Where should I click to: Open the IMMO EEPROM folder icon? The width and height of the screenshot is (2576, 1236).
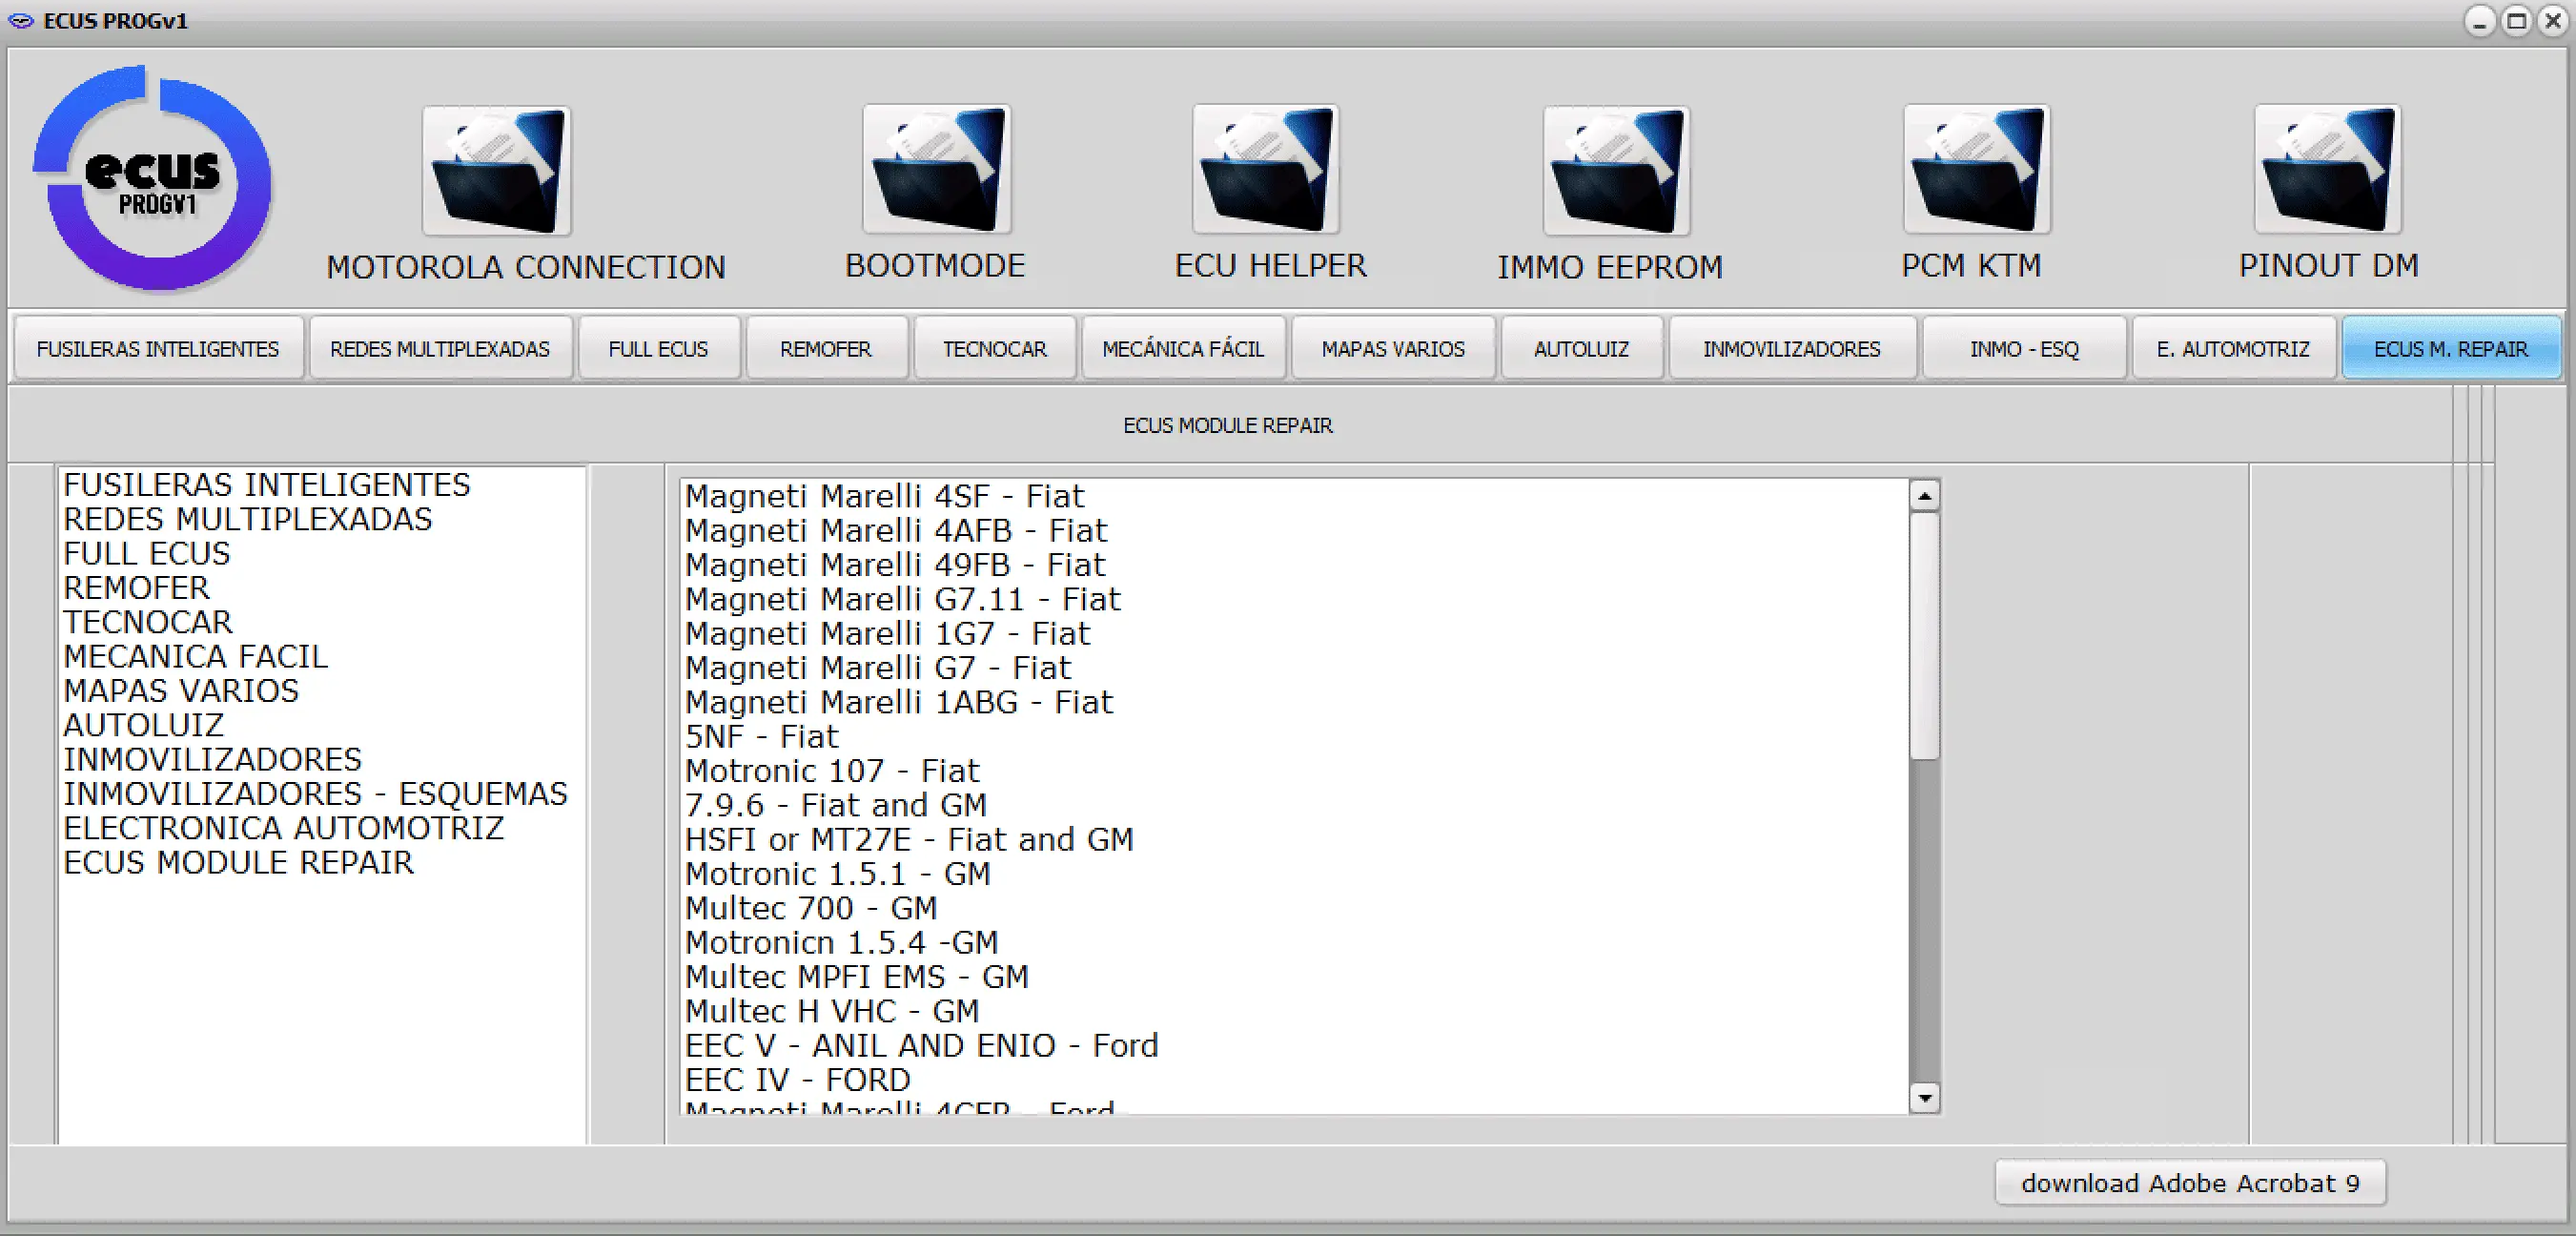[1616, 170]
